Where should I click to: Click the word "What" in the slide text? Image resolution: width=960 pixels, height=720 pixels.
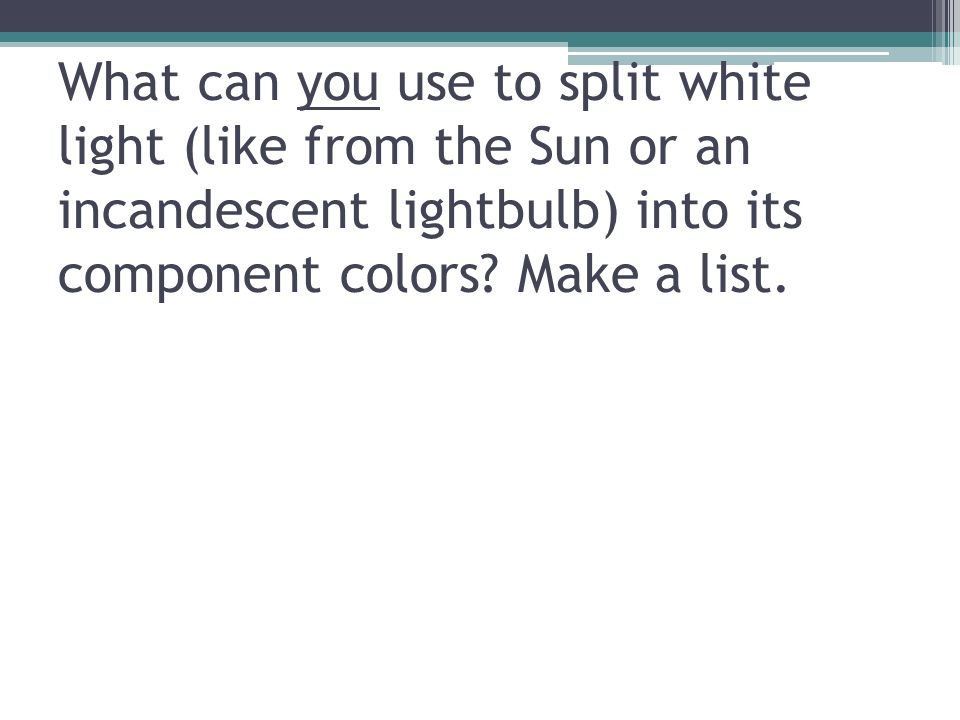click(x=119, y=82)
